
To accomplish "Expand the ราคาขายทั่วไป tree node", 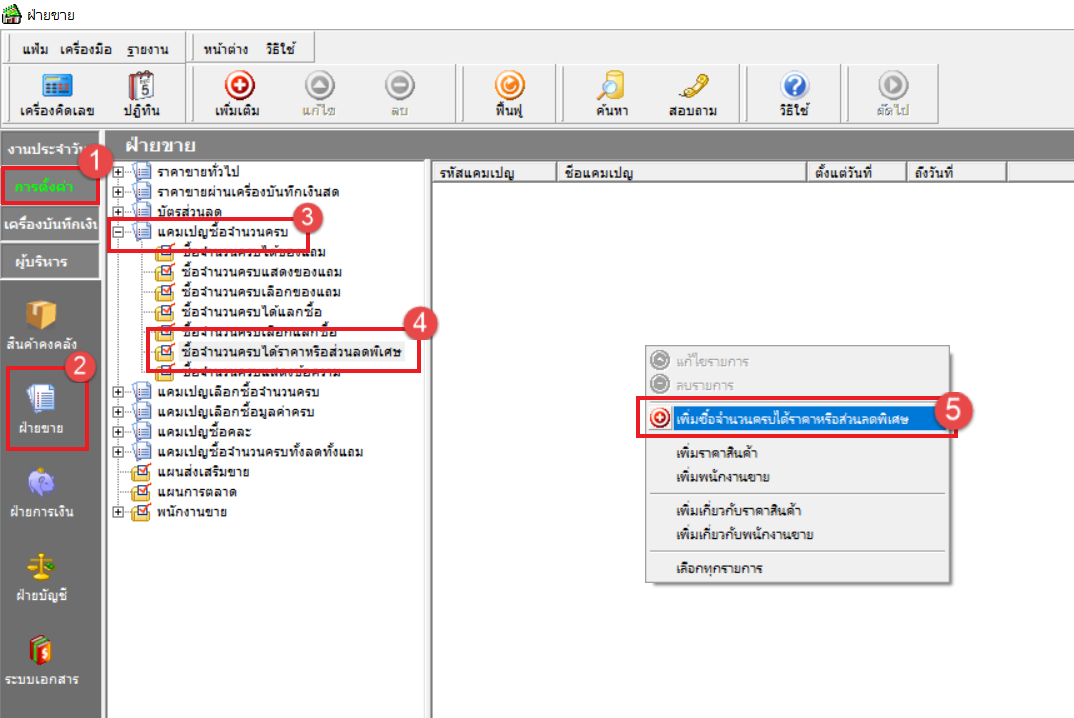I will pyautogui.click(x=119, y=172).
